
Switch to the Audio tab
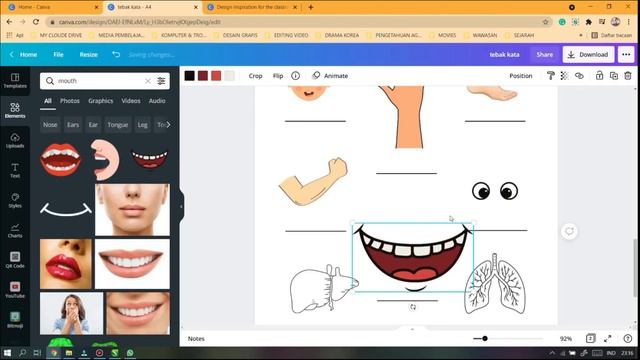[x=157, y=101]
